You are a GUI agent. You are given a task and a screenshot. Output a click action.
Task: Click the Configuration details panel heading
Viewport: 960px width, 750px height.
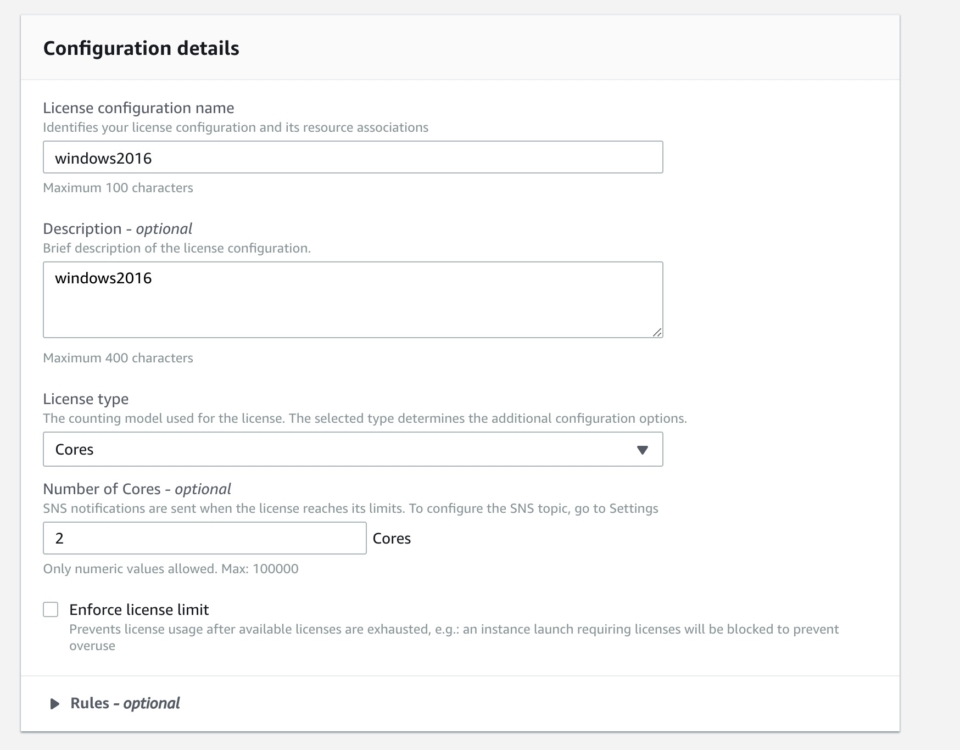pyautogui.click(x=141, y=48)
